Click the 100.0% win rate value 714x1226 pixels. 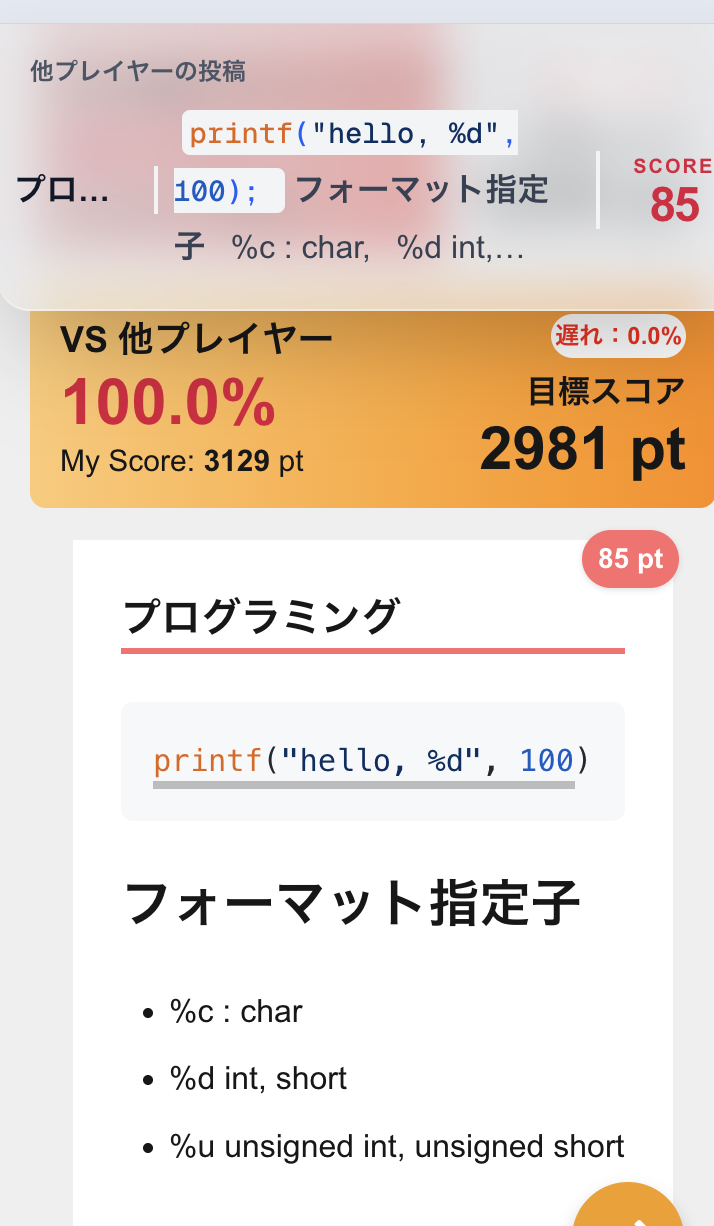click(169, 402)
